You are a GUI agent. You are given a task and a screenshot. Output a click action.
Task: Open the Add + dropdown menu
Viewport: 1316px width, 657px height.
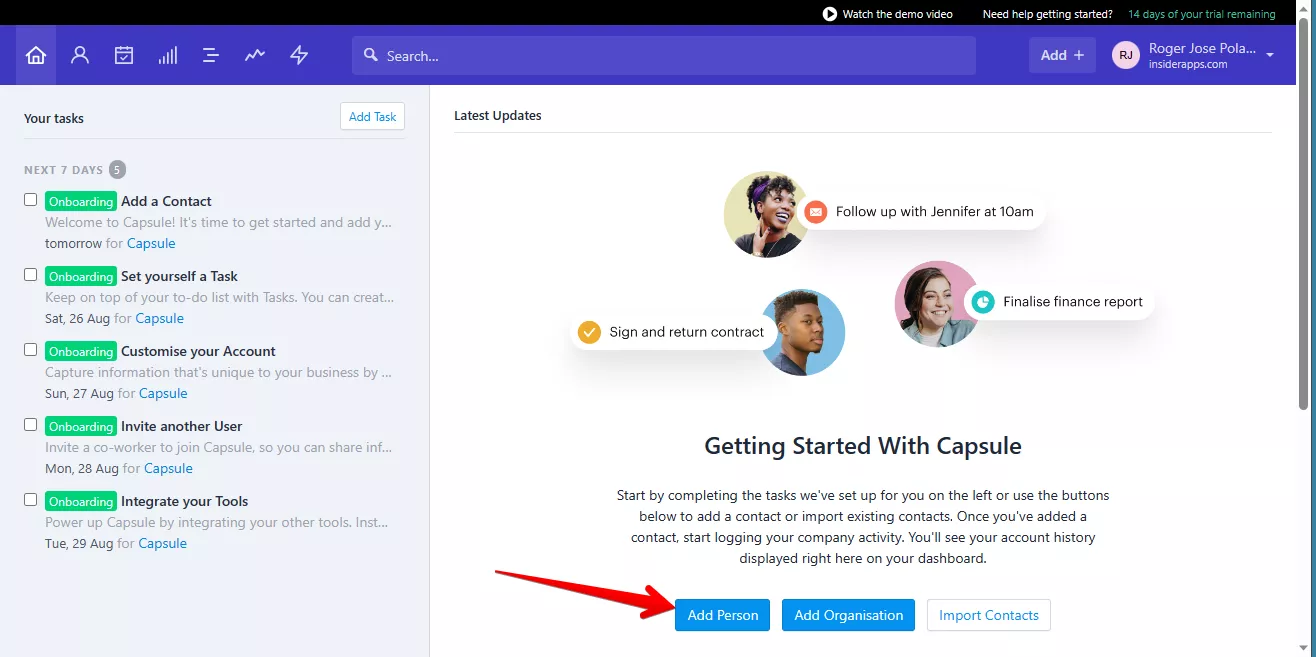(x=1062, y=56)
